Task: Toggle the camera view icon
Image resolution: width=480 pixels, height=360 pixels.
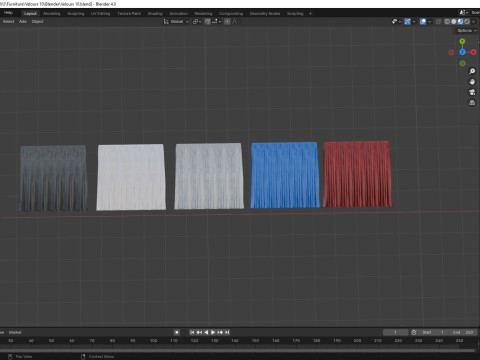Action: coord(472,92)
